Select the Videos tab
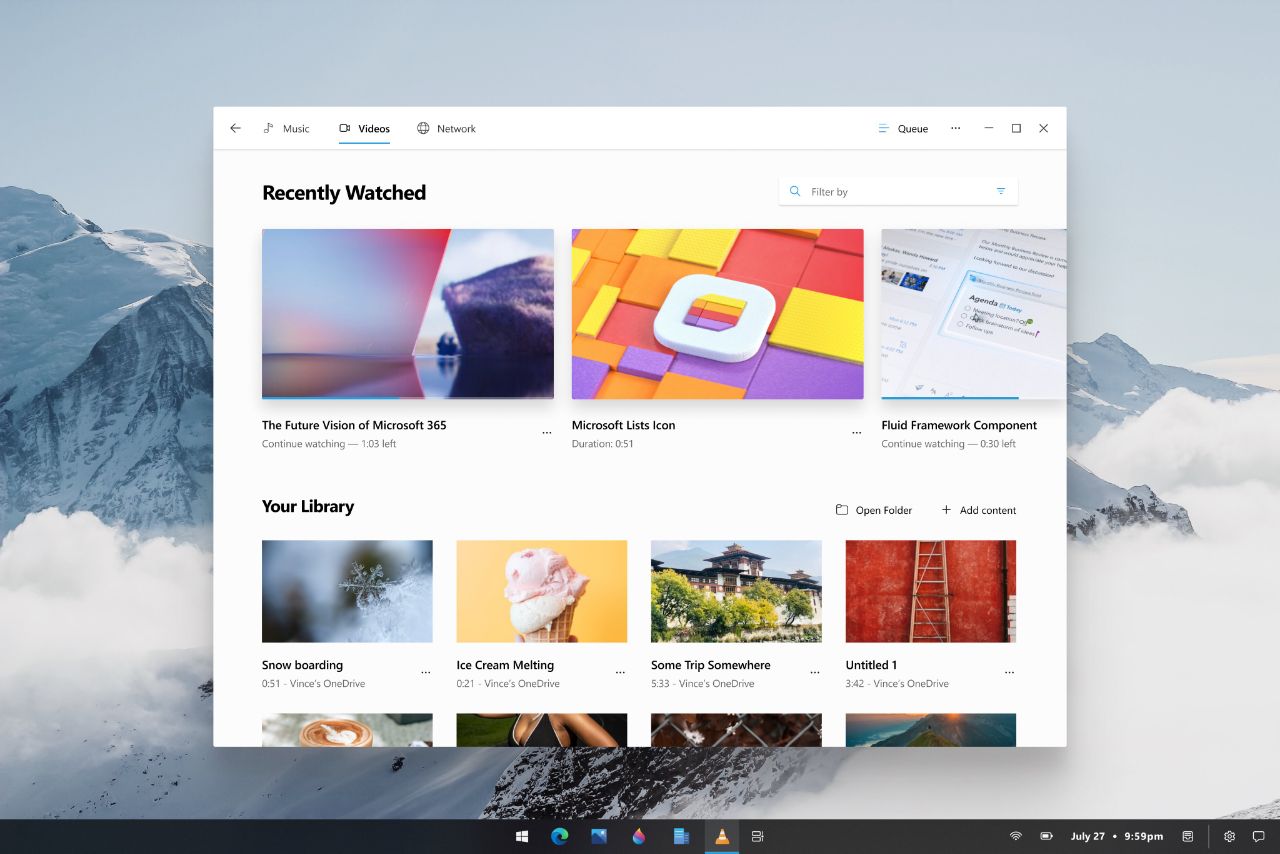This screenshot has height=854, width=1280. 364,128
